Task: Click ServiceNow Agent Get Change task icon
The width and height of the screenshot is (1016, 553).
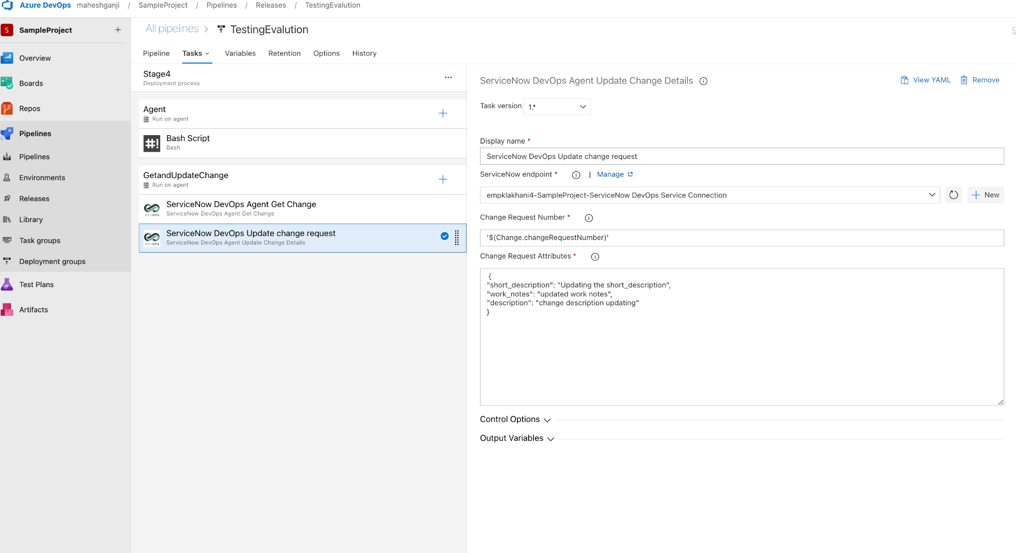Action: (152, 209)
